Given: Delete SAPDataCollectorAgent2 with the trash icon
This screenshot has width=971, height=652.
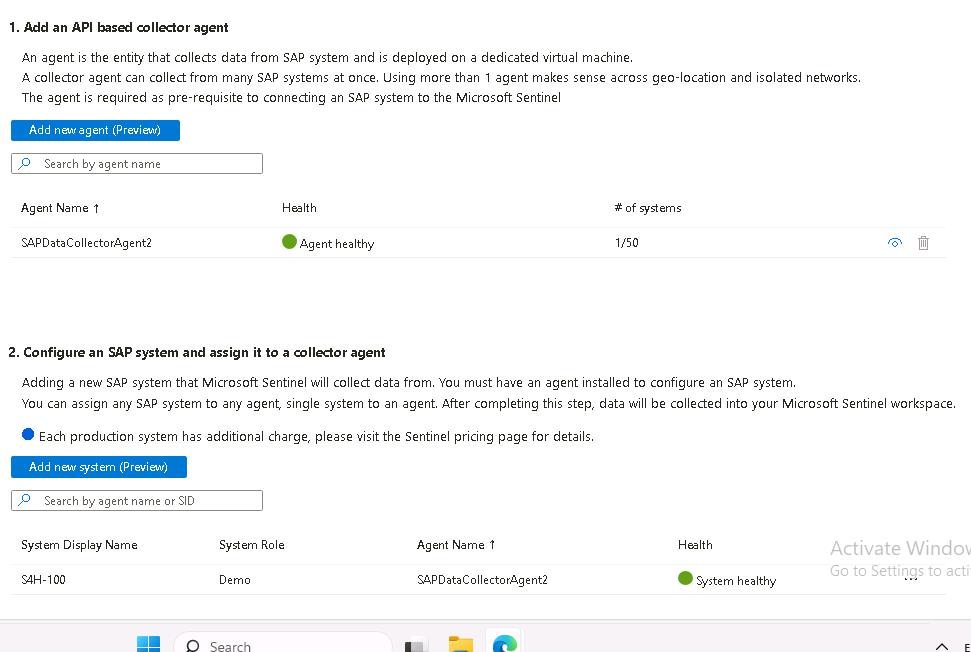Looking at the screenshot, I should [x=923, y=243].
